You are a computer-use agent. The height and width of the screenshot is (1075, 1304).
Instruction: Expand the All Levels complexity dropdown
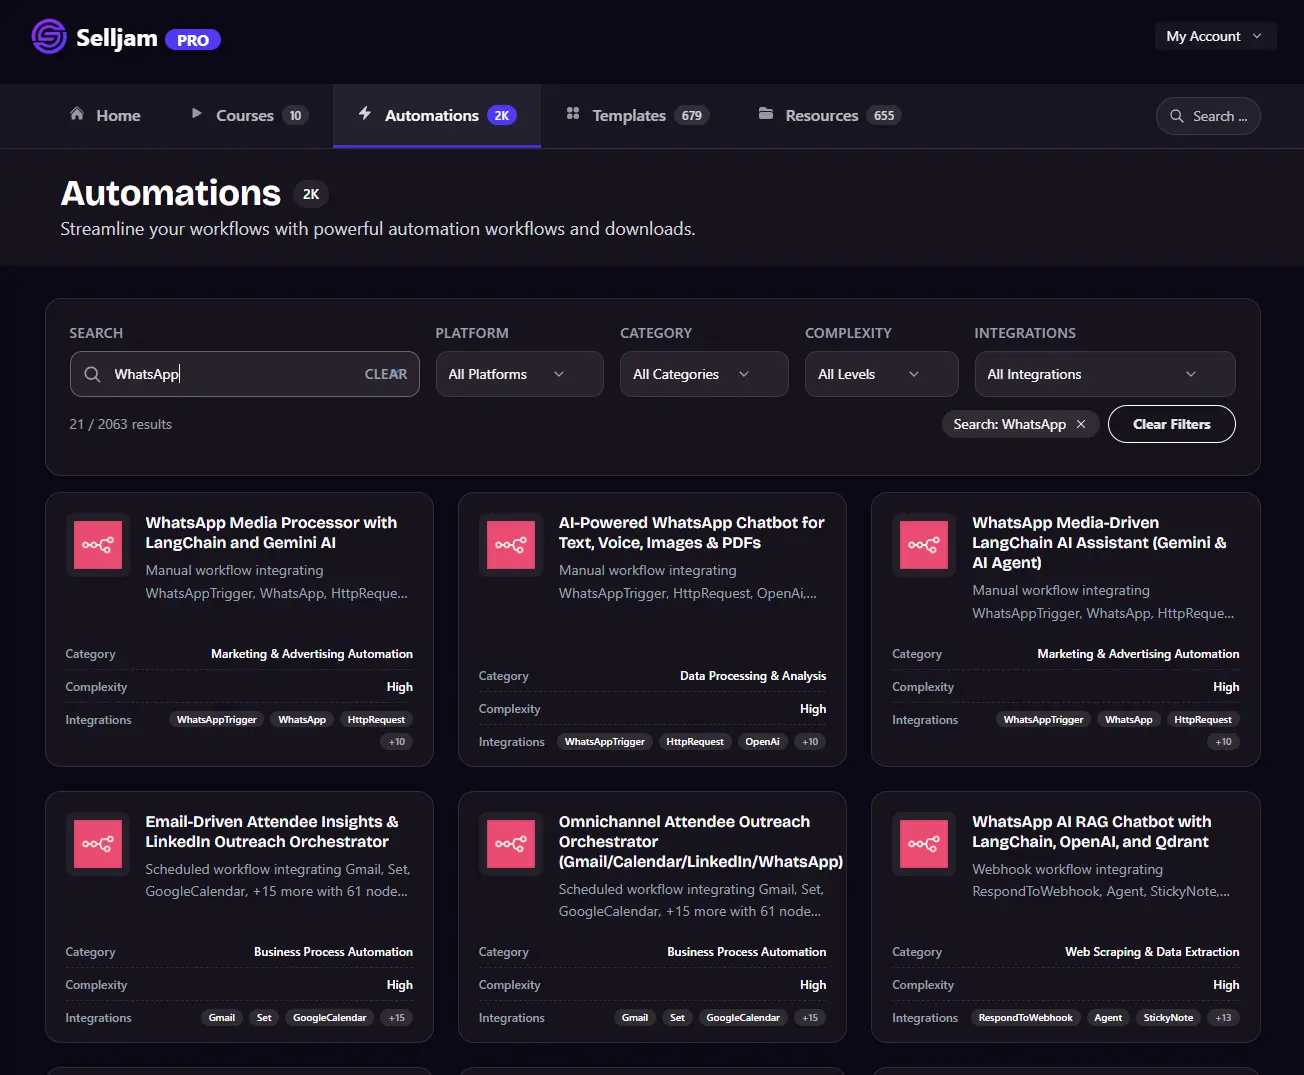click(x=881, y=374)
